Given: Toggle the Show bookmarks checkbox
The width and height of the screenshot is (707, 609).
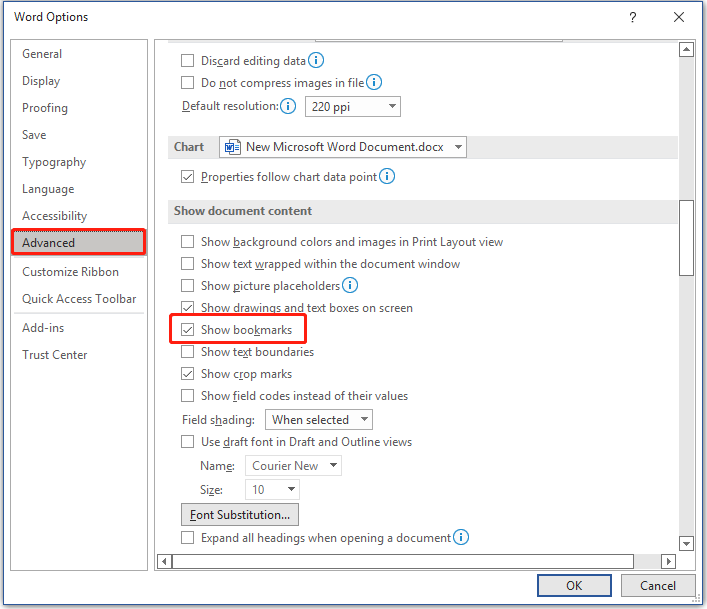Looking at the screenshot, I should pos(188,330).
